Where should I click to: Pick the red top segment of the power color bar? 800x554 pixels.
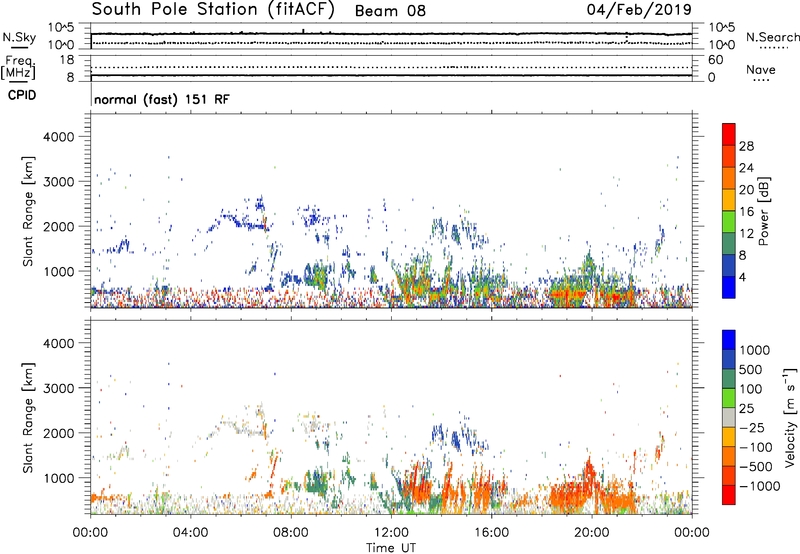click(729, 134)
